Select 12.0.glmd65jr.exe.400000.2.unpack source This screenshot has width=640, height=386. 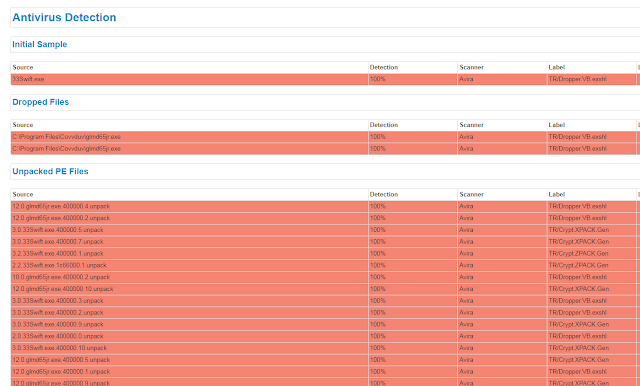pyautogui.click(x=189, y=218)
